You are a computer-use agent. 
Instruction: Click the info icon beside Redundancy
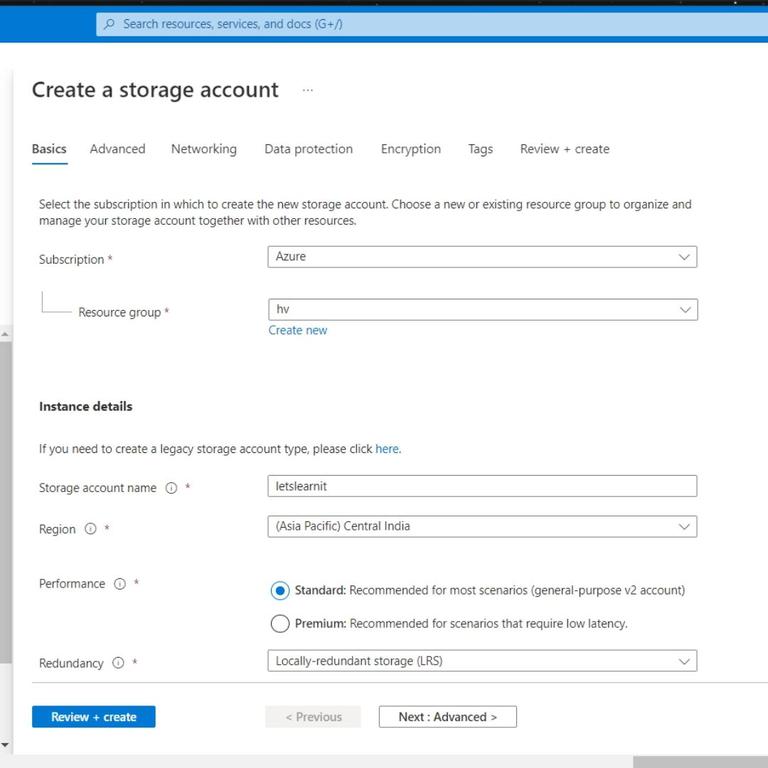118,663
